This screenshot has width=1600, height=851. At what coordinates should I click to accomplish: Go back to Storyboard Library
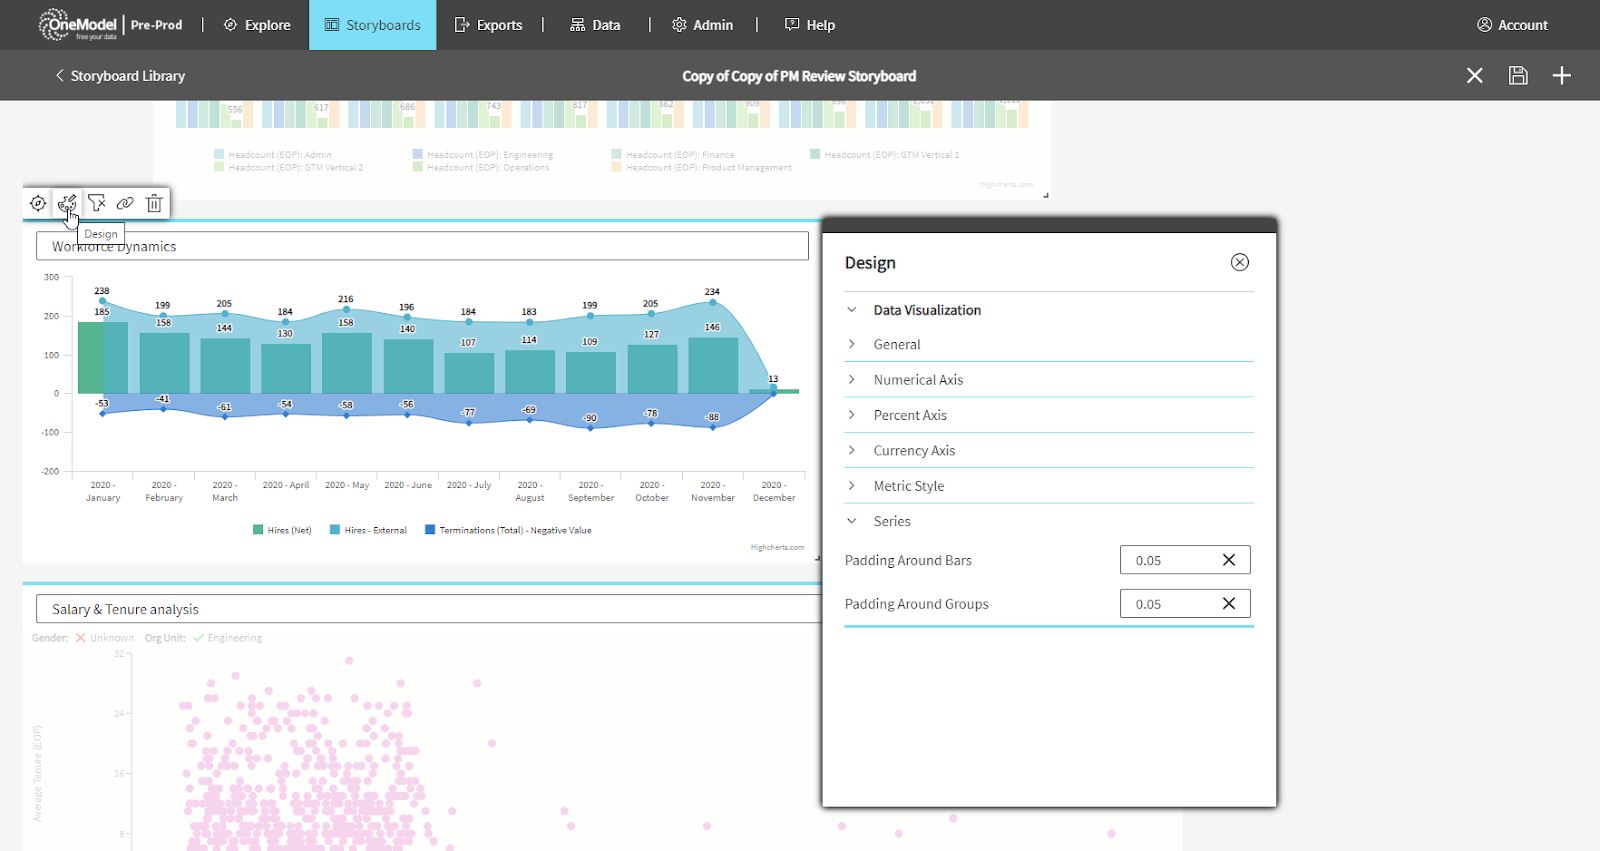click(x=120, y=76)
